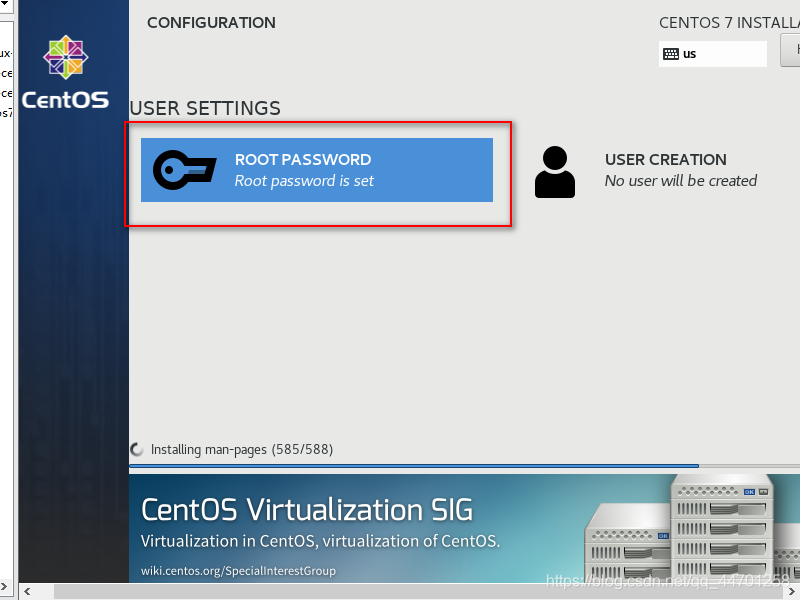Click the installation progress bar

pos(464,466)
